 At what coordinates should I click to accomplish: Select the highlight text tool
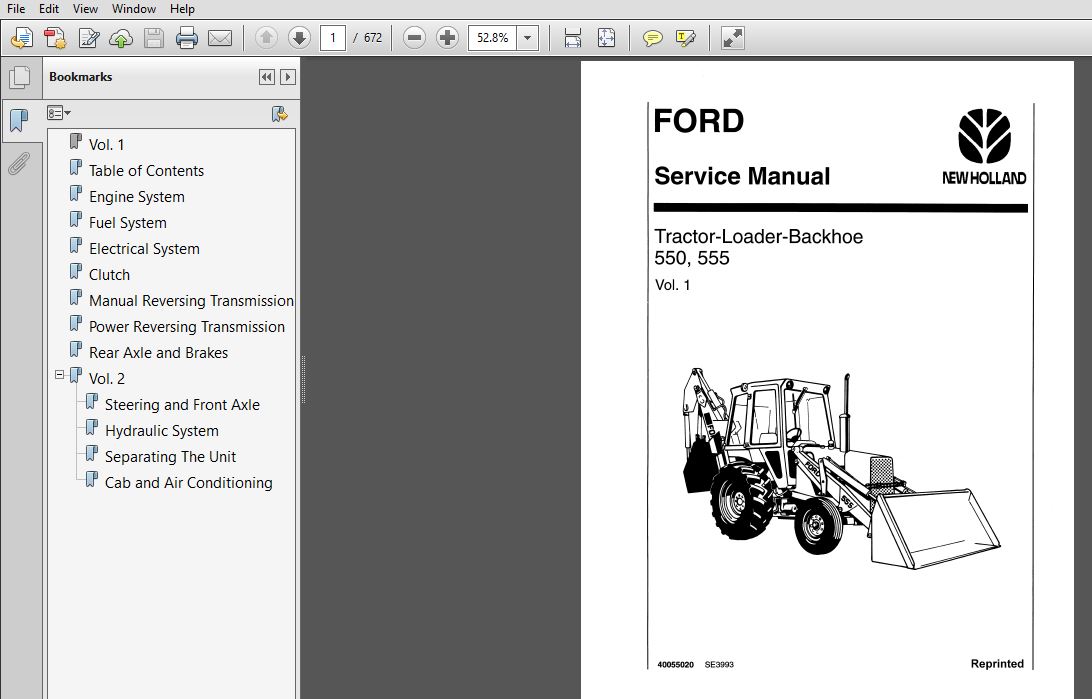tap(685, 38)
